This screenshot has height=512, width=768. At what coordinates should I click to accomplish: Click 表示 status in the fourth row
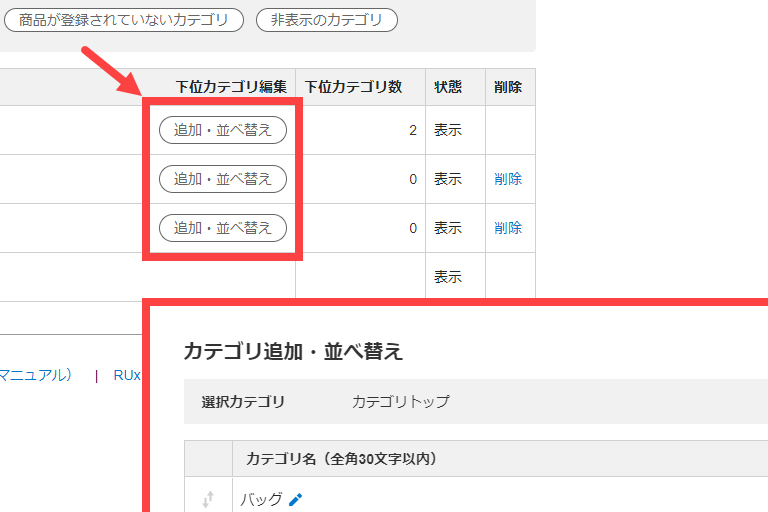(x=448, y=277)
